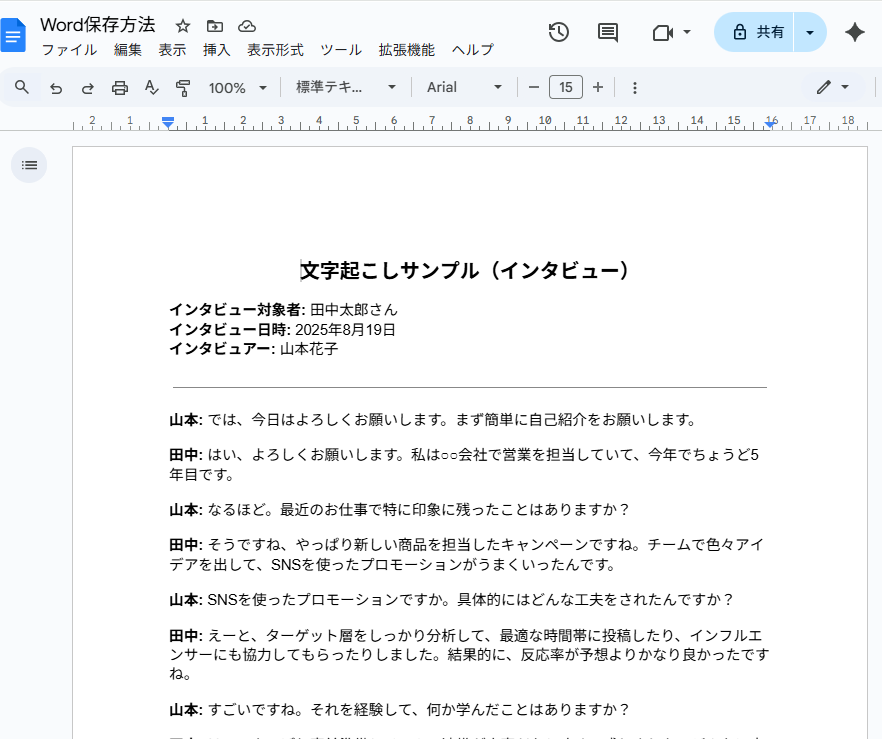Increase font size with plus button
The image size is (882, 739).
[598, 87]
